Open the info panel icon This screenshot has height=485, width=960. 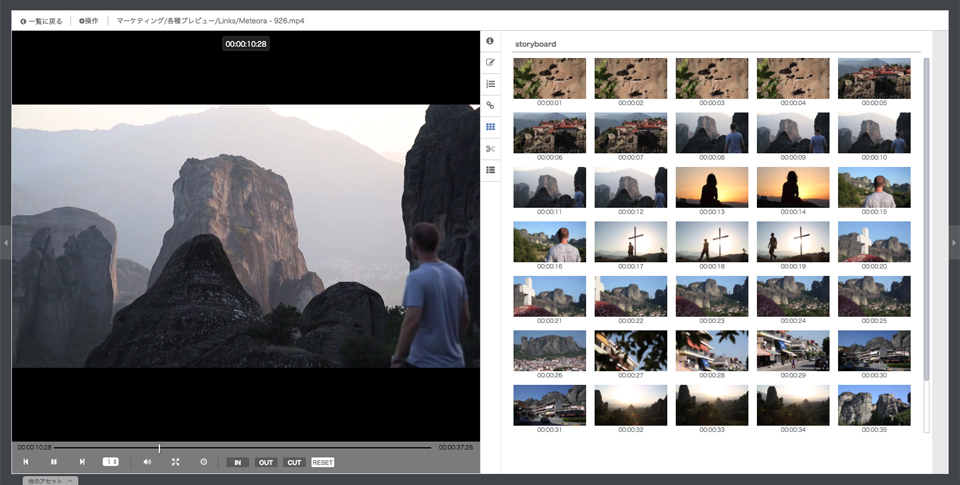(x=490, y=41)
